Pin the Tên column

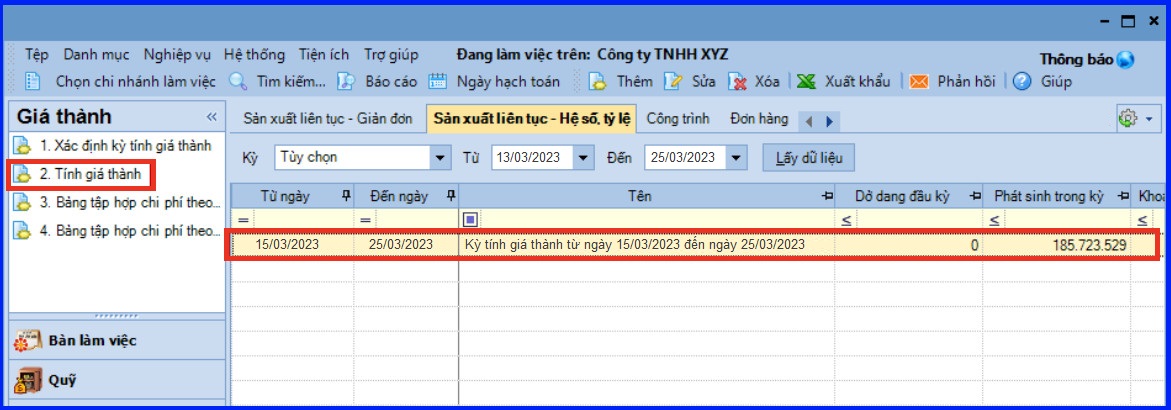(826, 196)
